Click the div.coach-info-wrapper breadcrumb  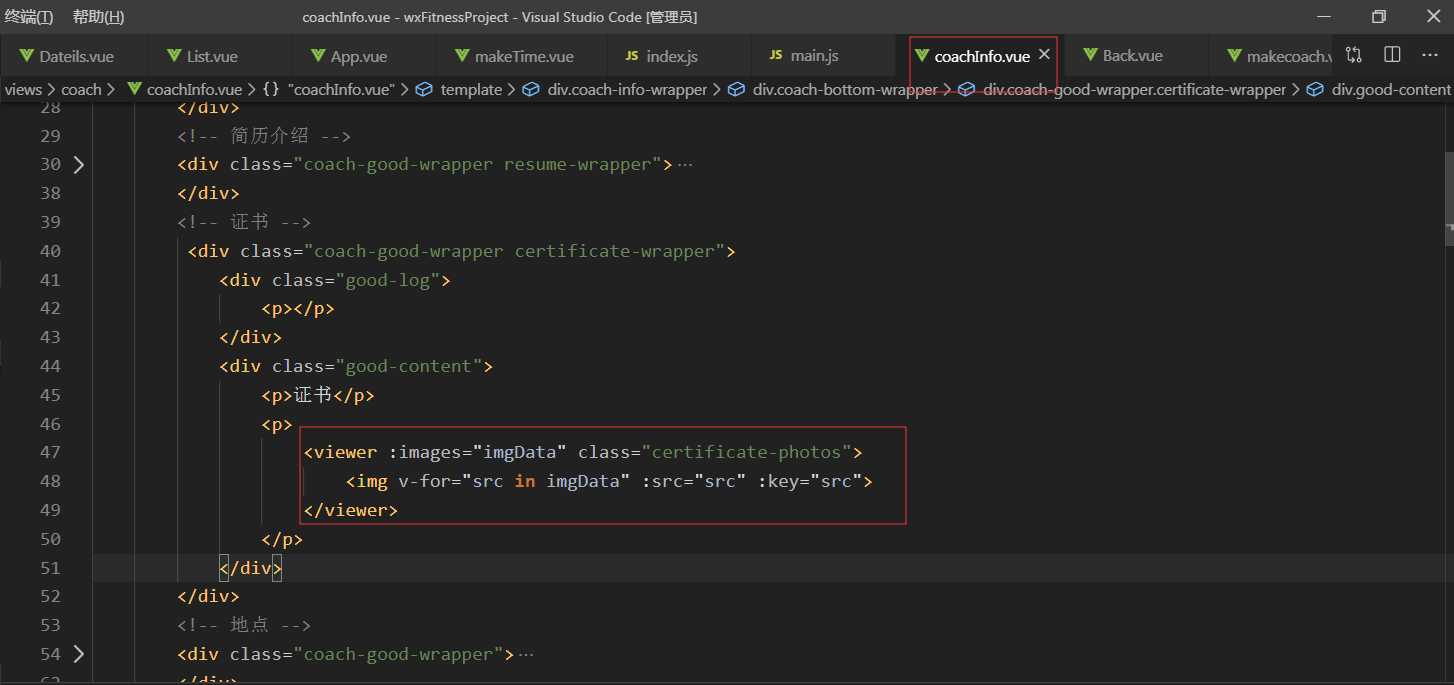(627, 90)
